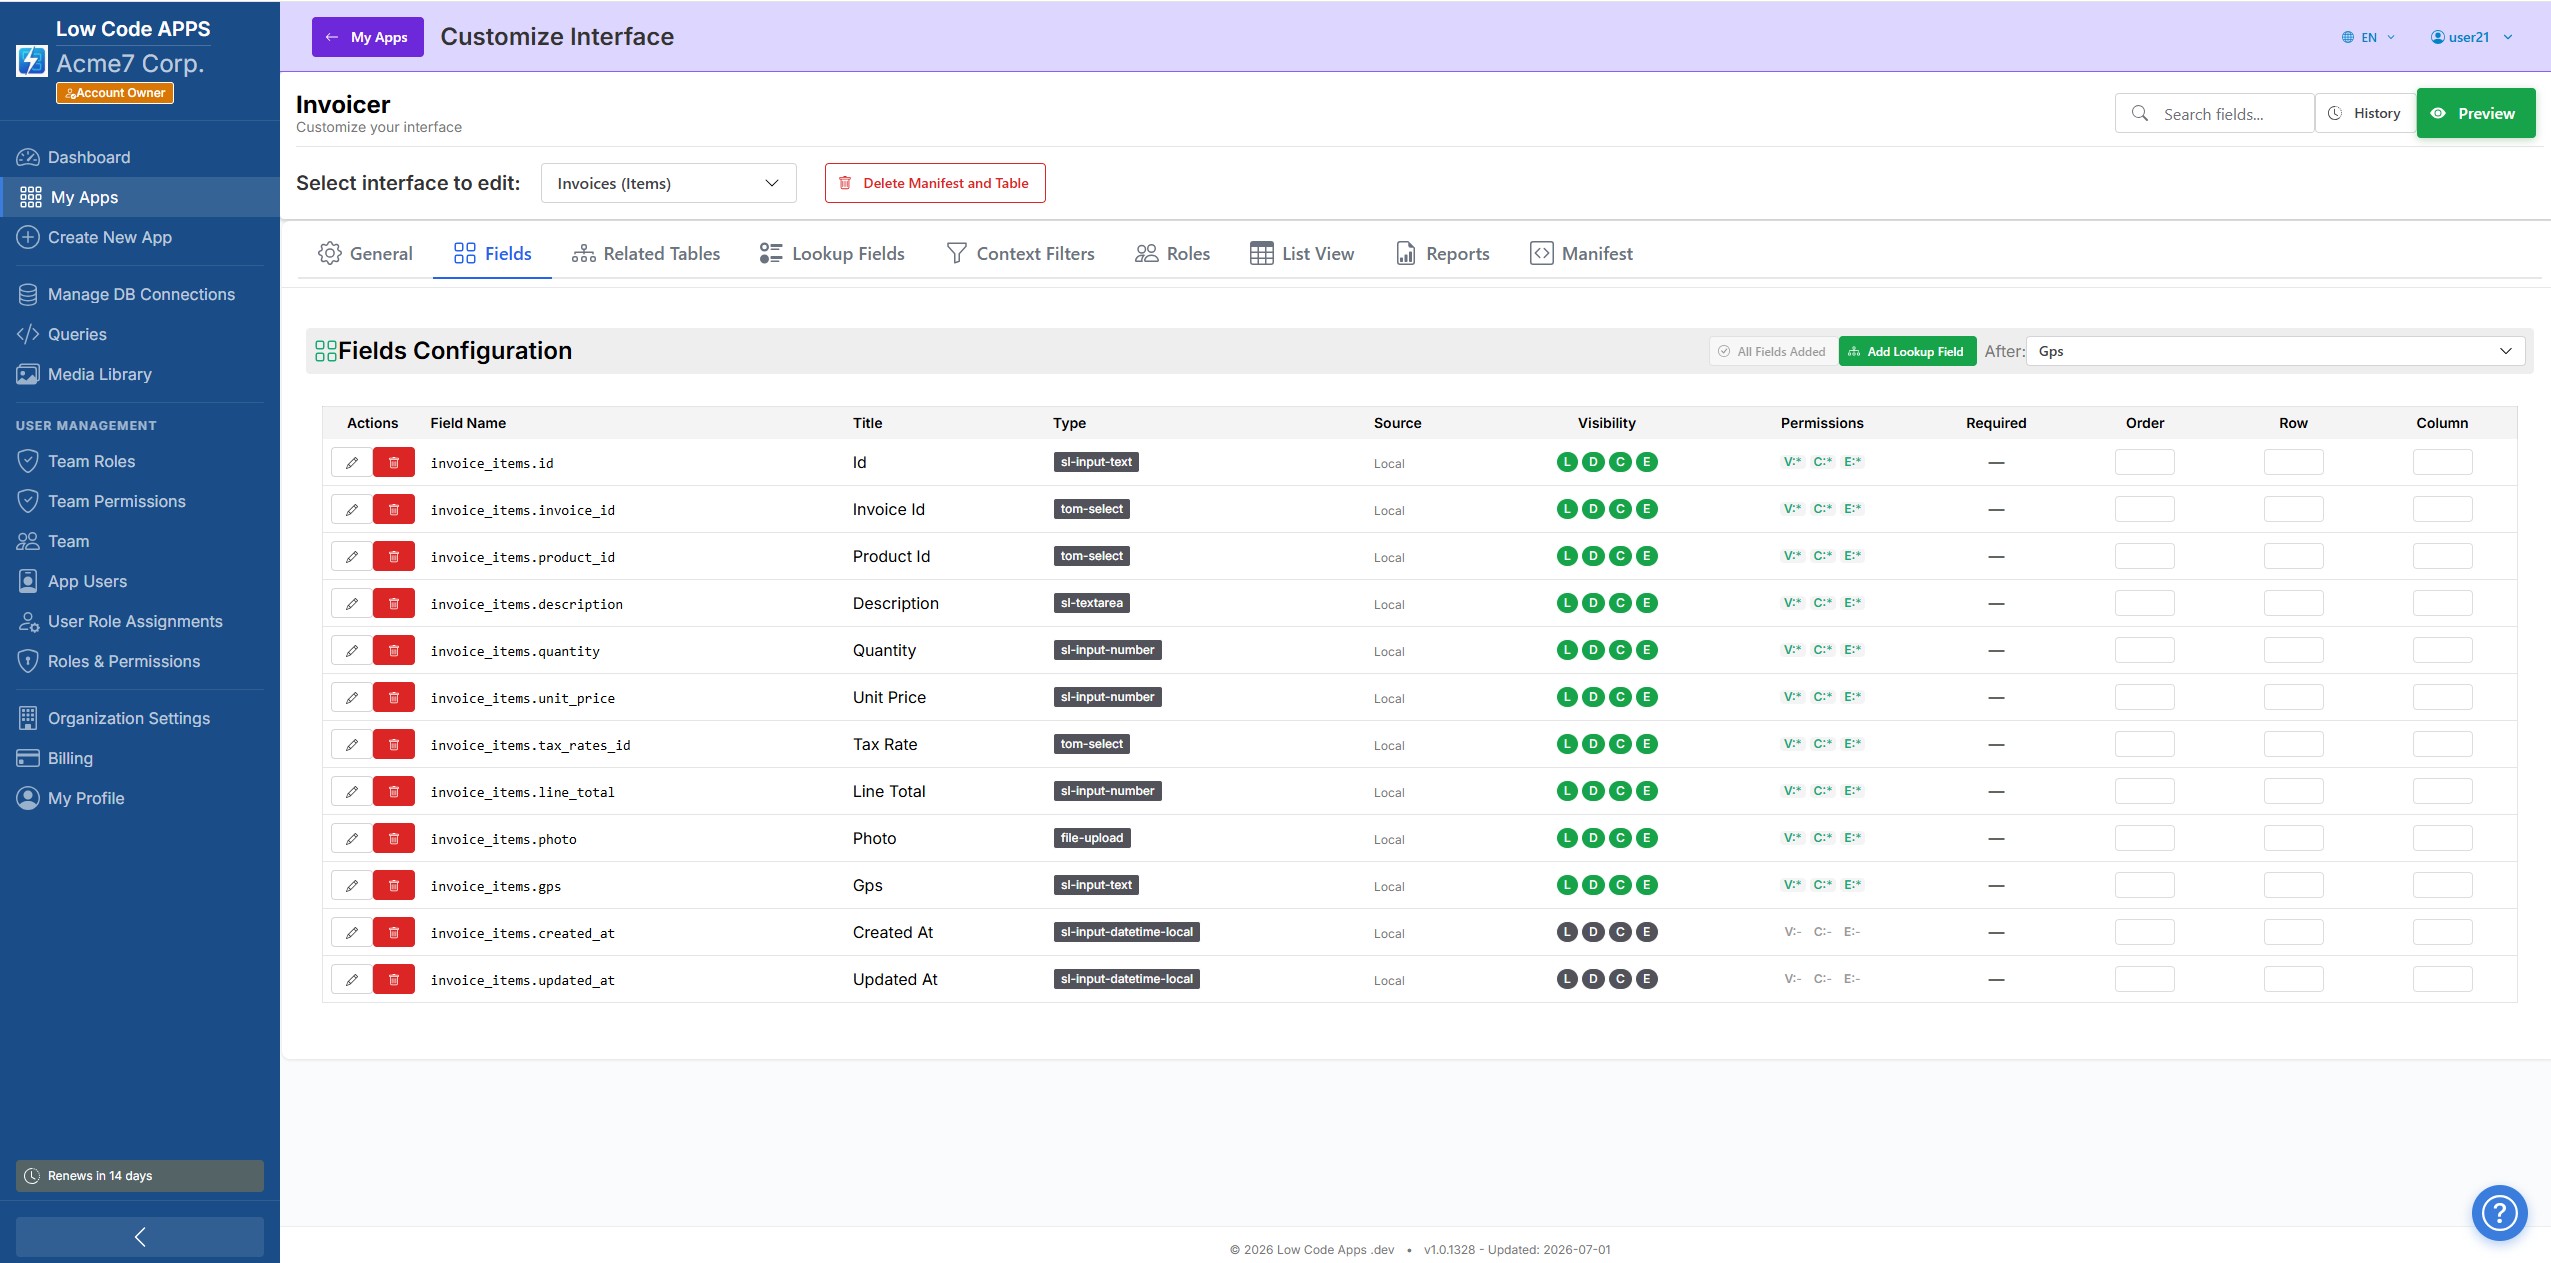Toggle E visibility for invoice_items.gps
The height and width of the screenshot is (1263, 2551).
1647,885
